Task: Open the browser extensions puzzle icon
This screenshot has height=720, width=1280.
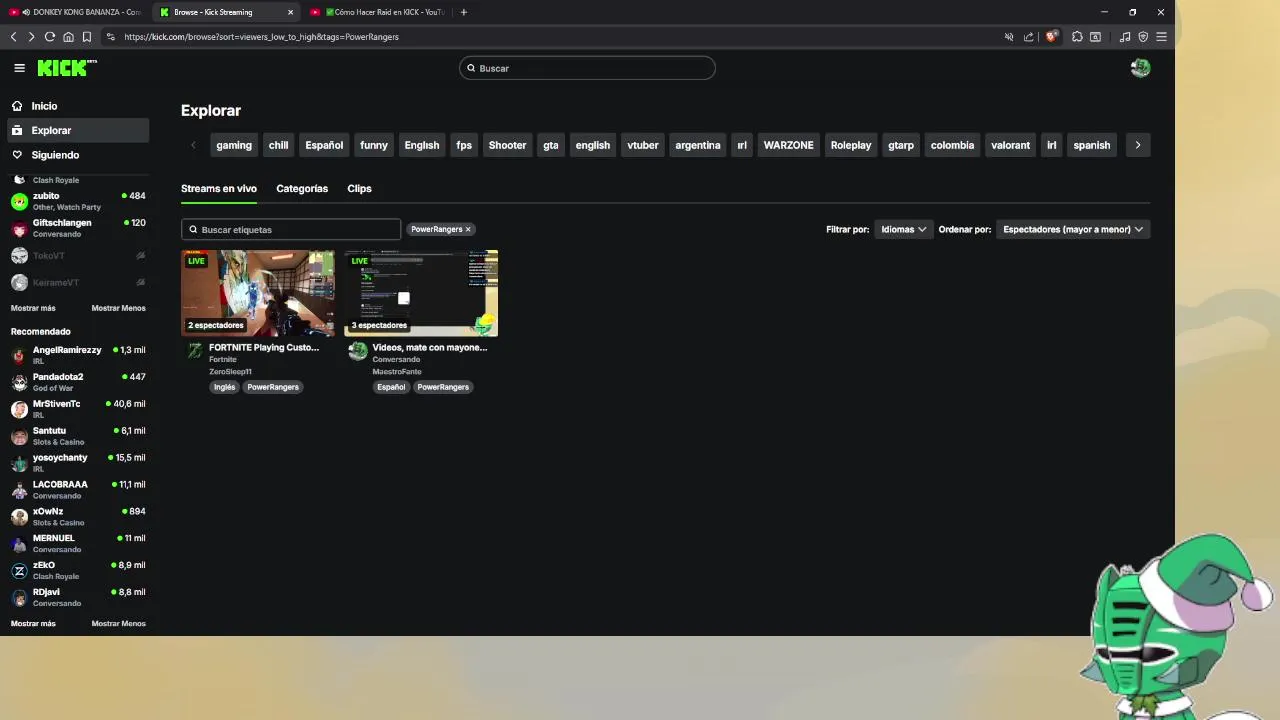Action: (1077, 37)
